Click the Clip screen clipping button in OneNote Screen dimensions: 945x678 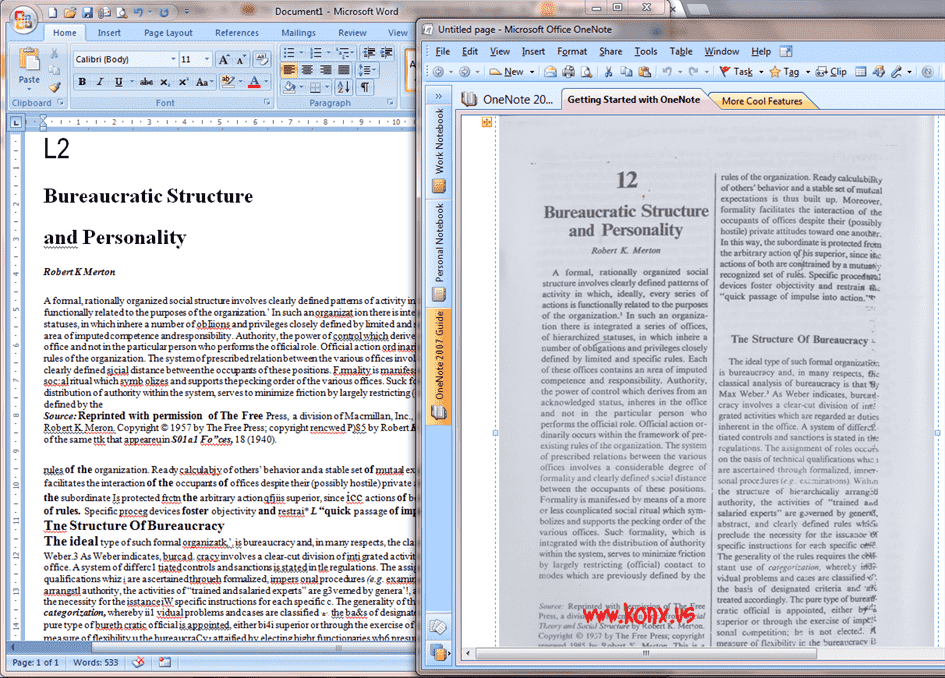(831, 72)
